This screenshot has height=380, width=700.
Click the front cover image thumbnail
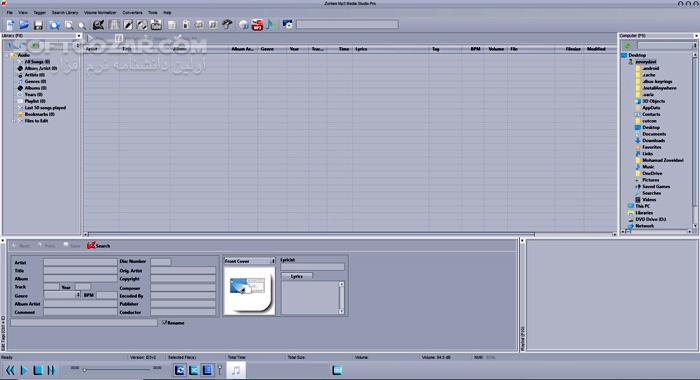point(249,290)
